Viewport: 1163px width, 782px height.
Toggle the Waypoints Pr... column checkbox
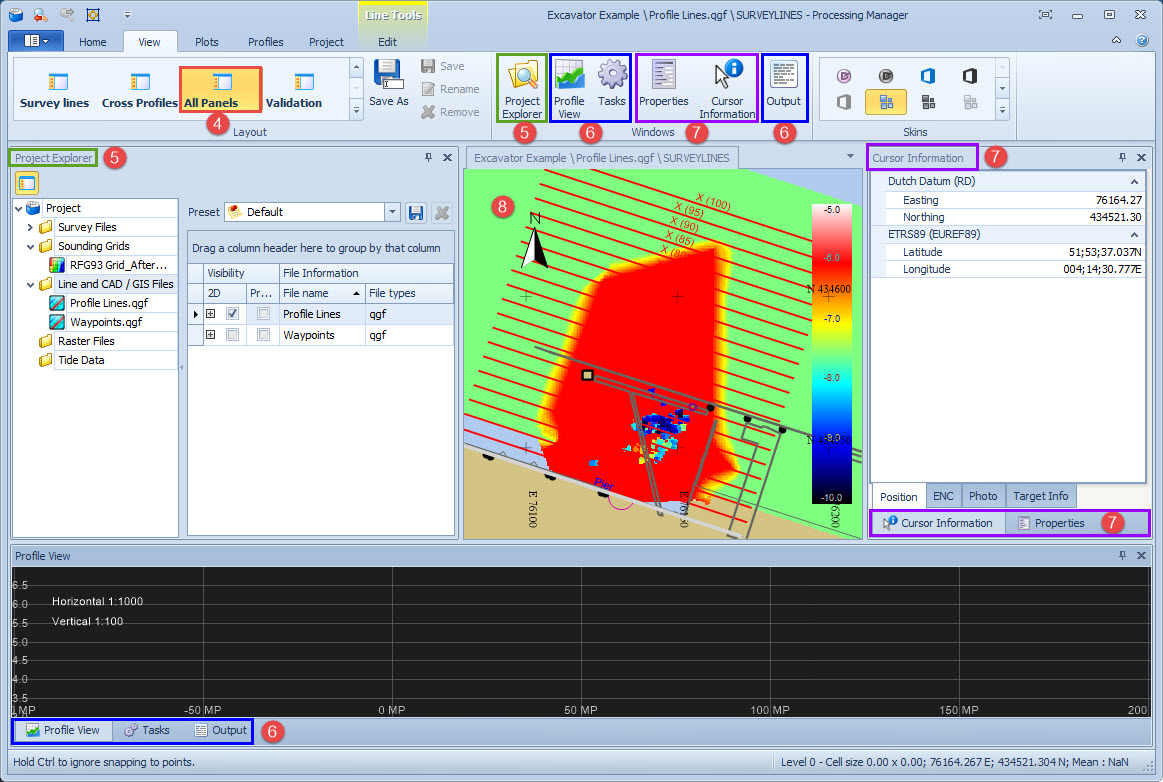click(x=263, y=336)
